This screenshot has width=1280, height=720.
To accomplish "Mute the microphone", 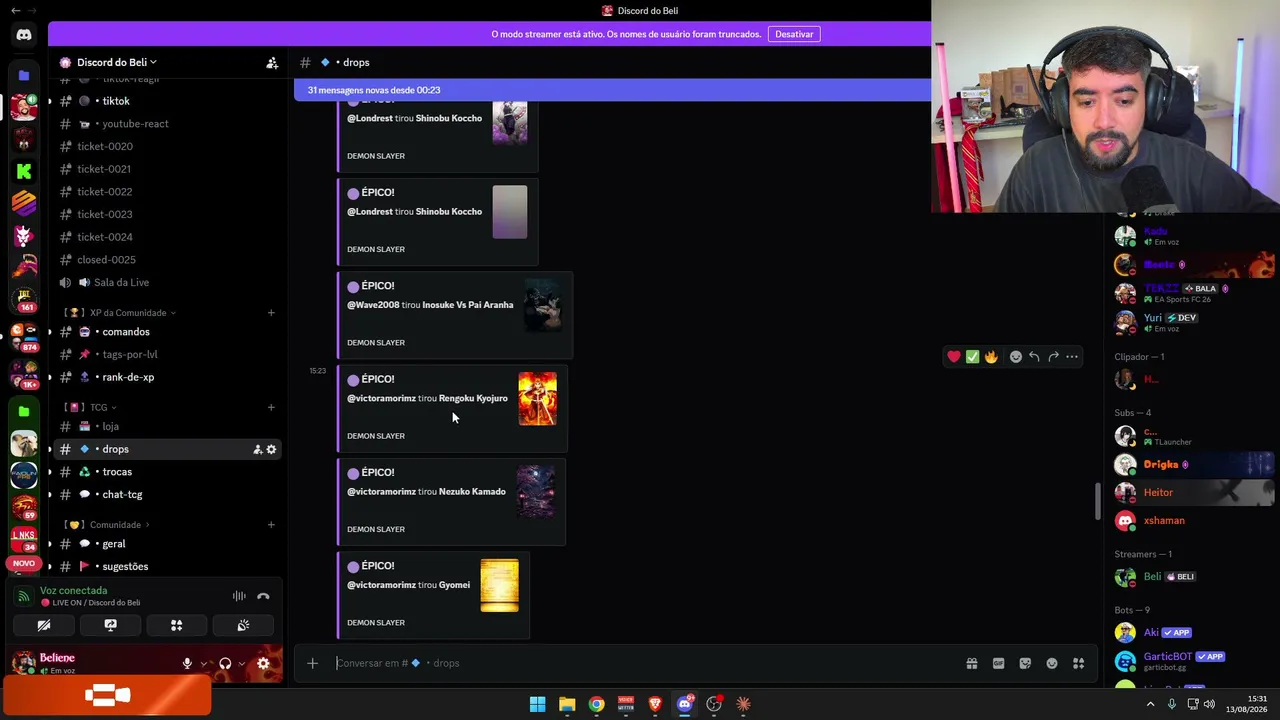I will 187,663.
